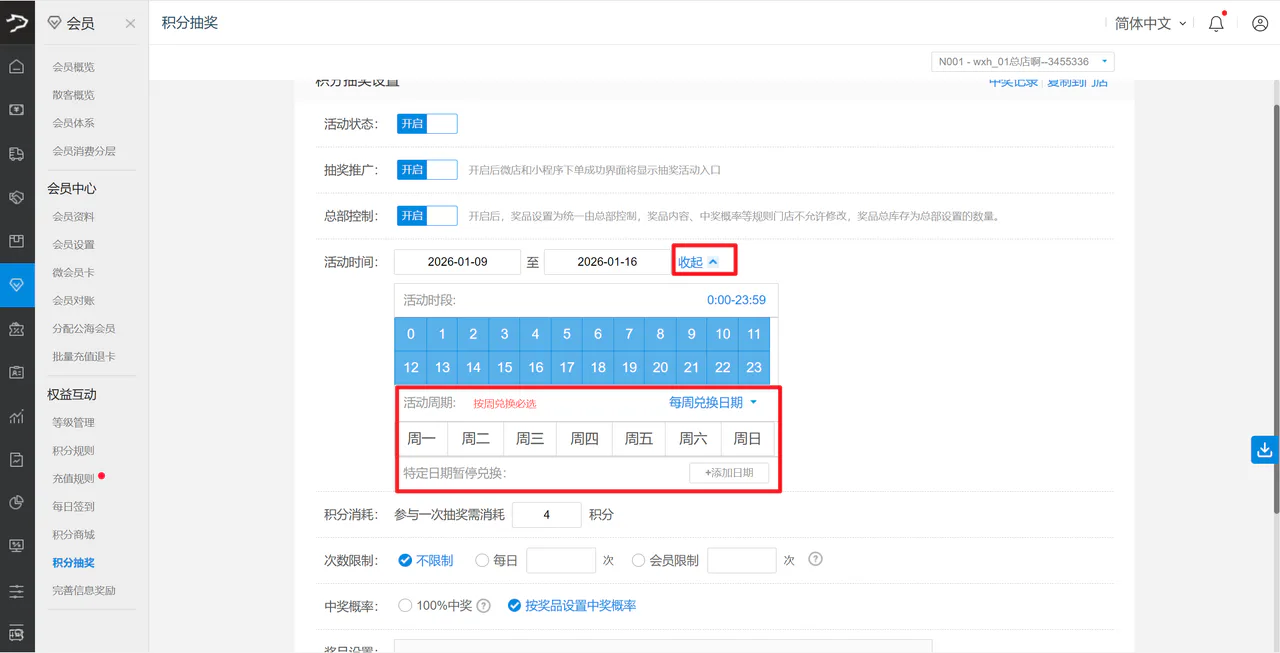The width and height of the screenshot is (1280, 653).
Task: Select the 周日 weekday button
Action: [747, 438]
